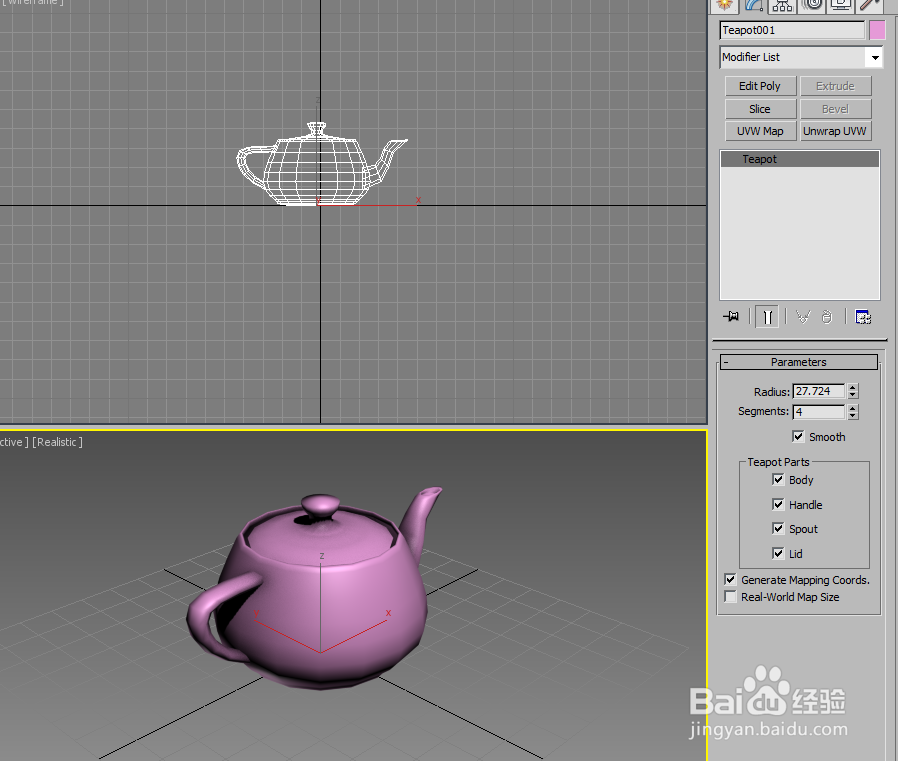Open the Create command panel tab

pyautogui.click(x=724, y=5)
